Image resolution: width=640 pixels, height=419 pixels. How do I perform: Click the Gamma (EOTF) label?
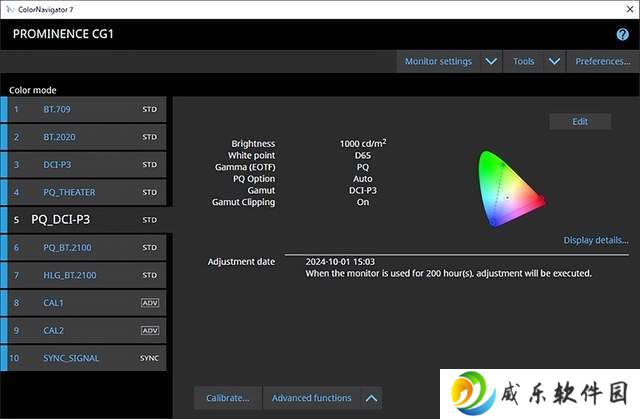click(245, 167)
